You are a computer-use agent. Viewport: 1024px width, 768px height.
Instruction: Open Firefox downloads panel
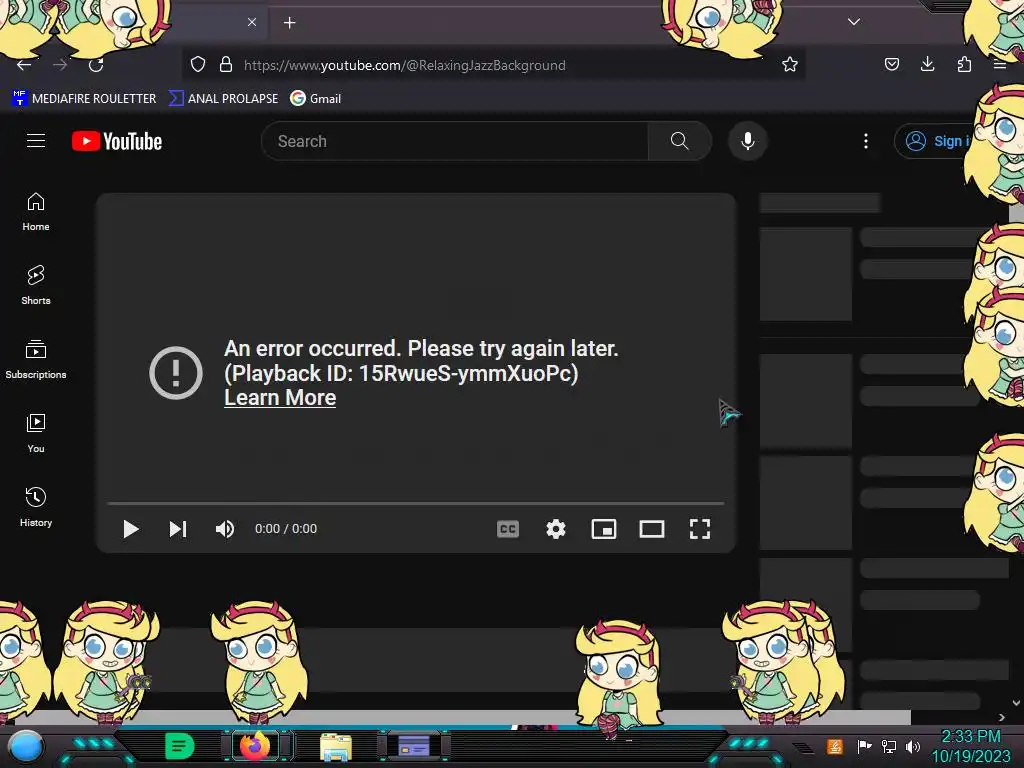[927, 64]
